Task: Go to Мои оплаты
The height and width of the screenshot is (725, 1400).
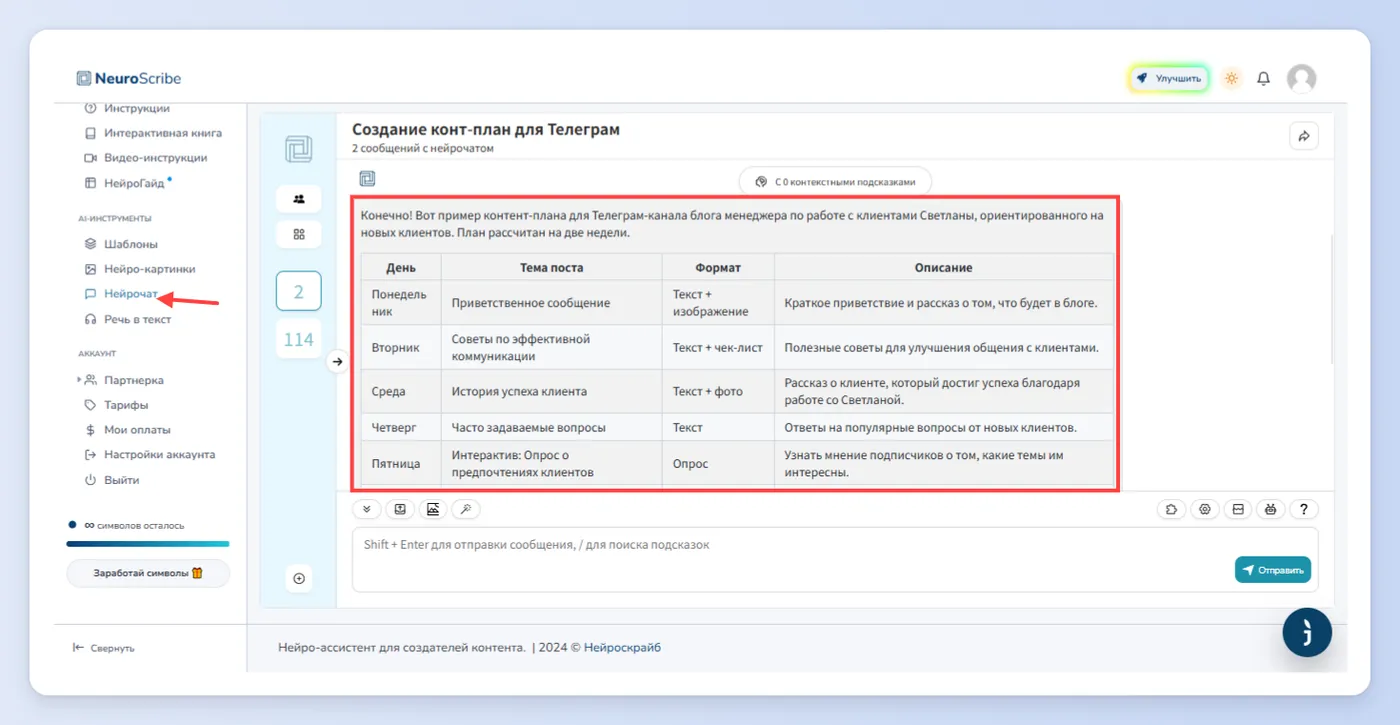Action: tap(127, 430)
